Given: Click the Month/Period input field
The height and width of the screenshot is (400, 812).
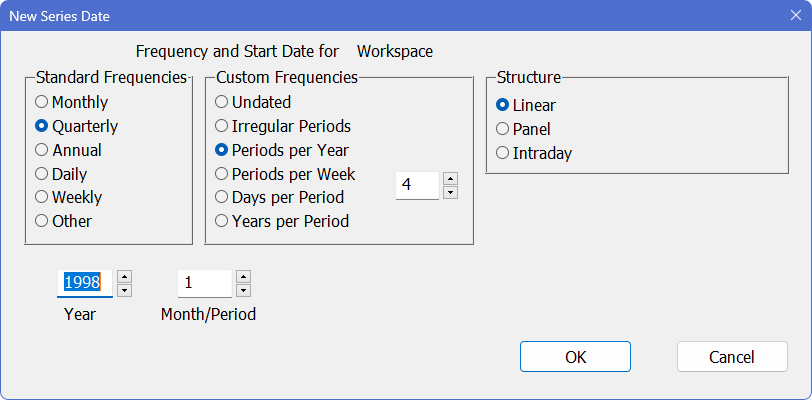Looking at the screenshot, I should [204, 284].
